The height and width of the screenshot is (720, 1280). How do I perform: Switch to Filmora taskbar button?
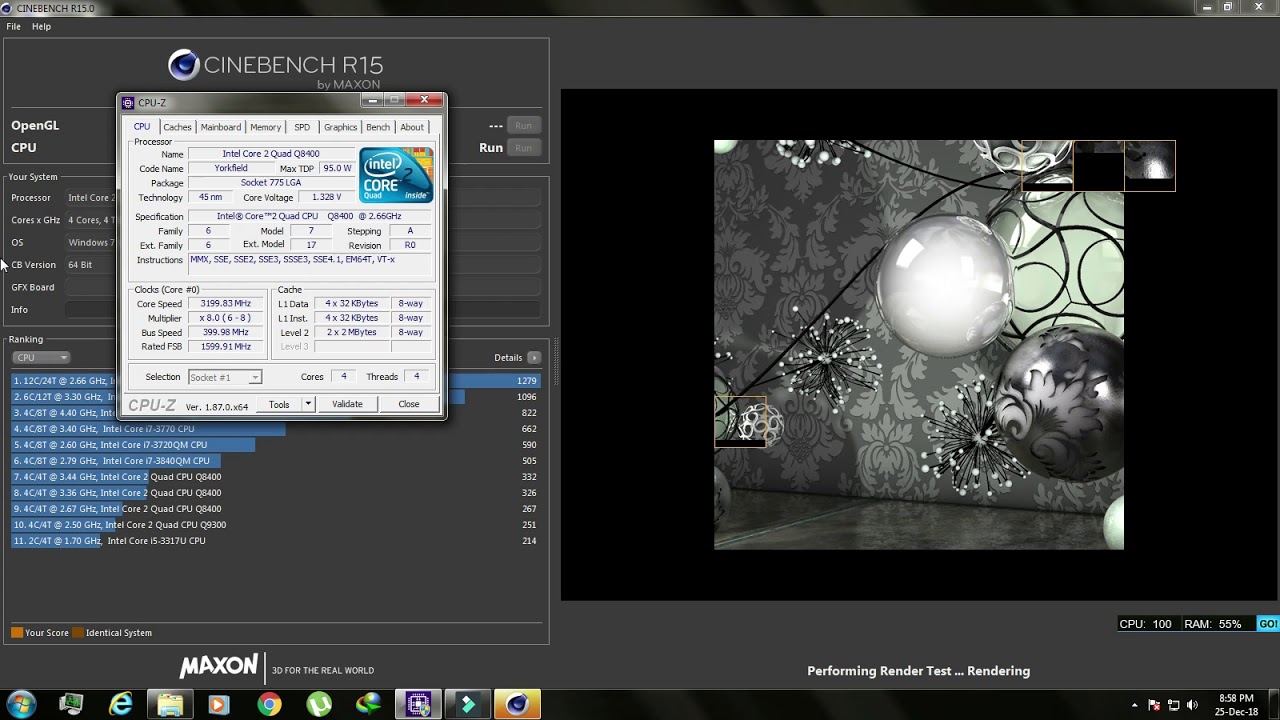pos(467,705)
